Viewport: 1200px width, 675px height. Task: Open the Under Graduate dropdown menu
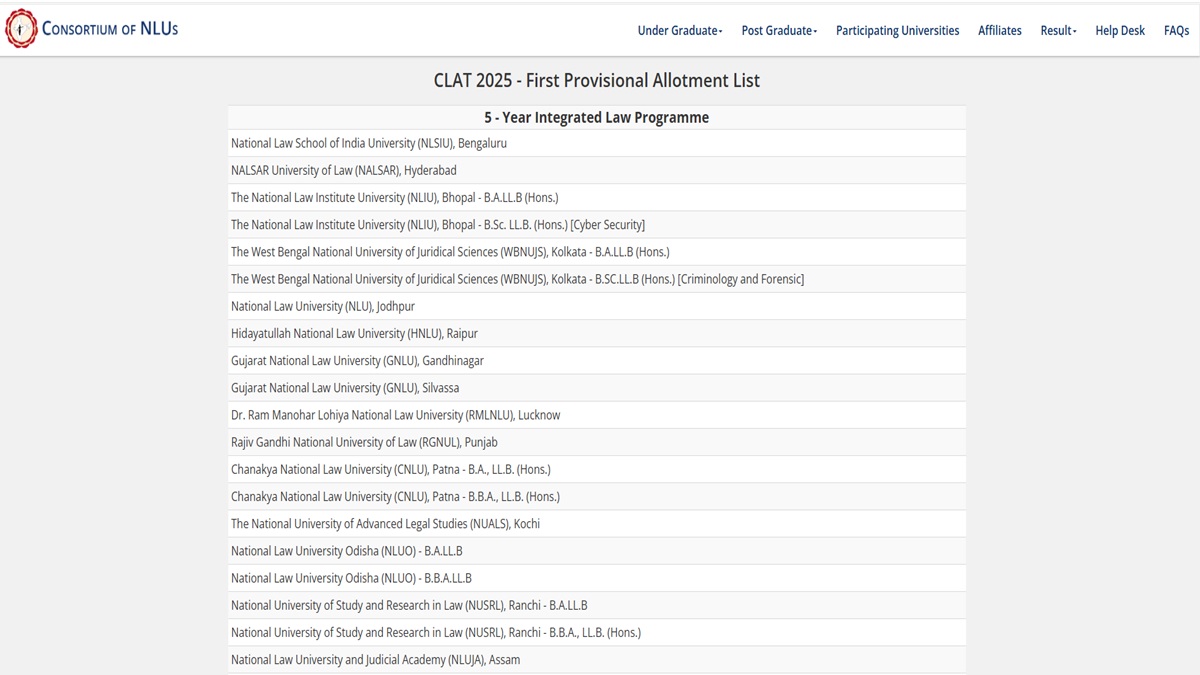pos(679,30)
